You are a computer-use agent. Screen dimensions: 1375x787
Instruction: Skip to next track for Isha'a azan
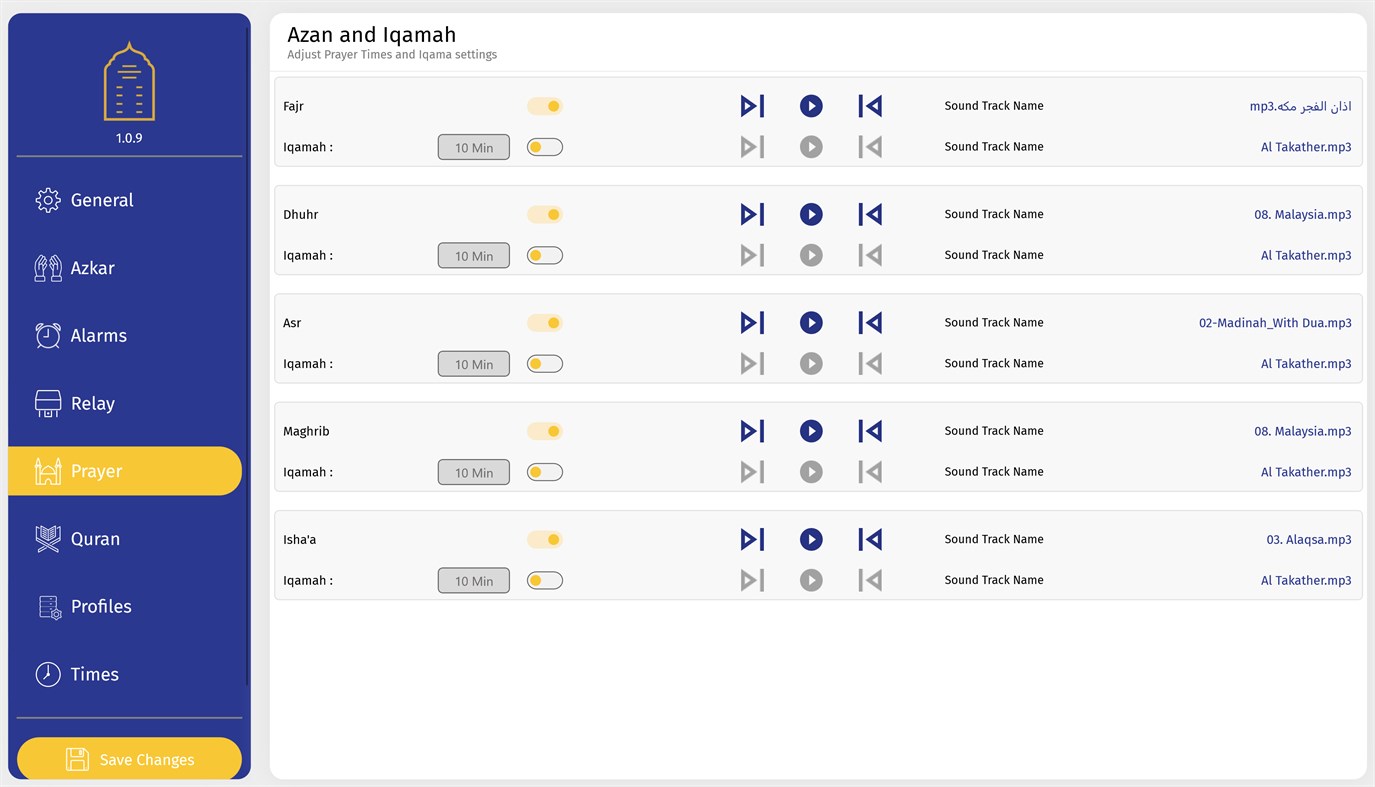coord(752,539)
